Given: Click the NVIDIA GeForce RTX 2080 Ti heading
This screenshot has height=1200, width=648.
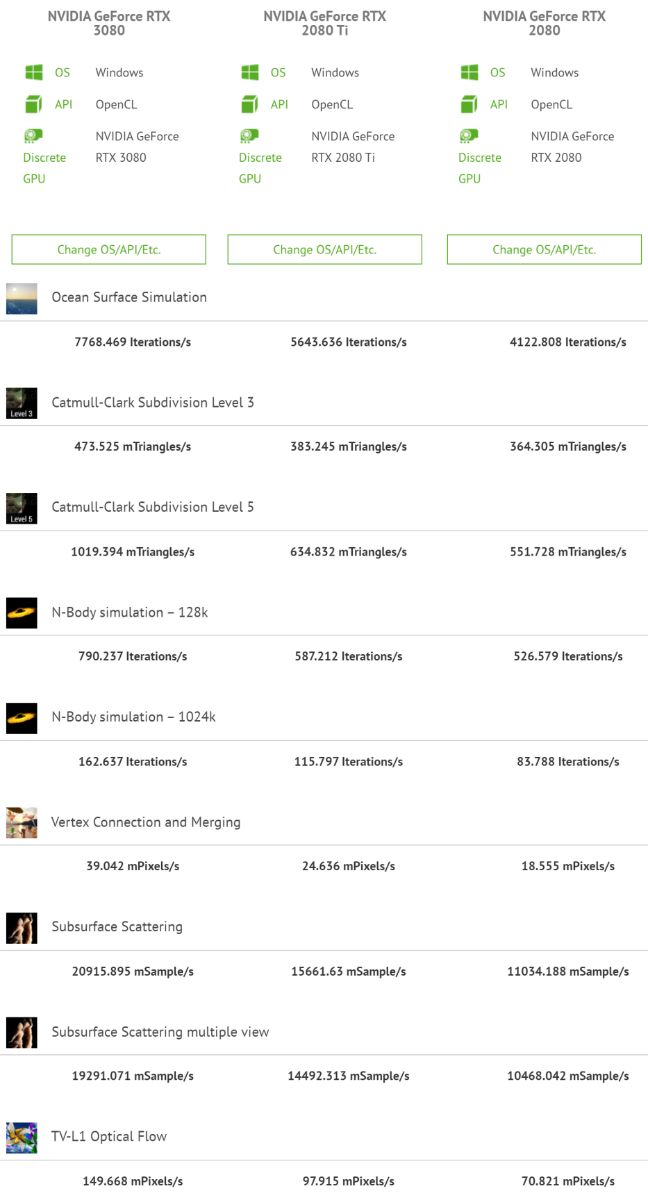Looking at the screenshot, I should [x=325, y=23].
